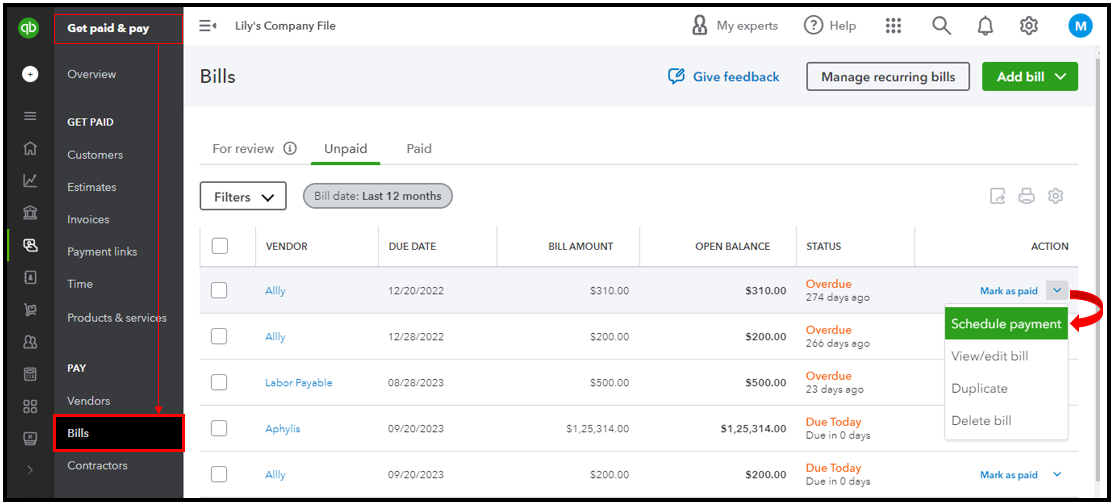This screenshot has width=1113, height=504.
Task: Switch to the Paid tab
Action: (419, 149)
